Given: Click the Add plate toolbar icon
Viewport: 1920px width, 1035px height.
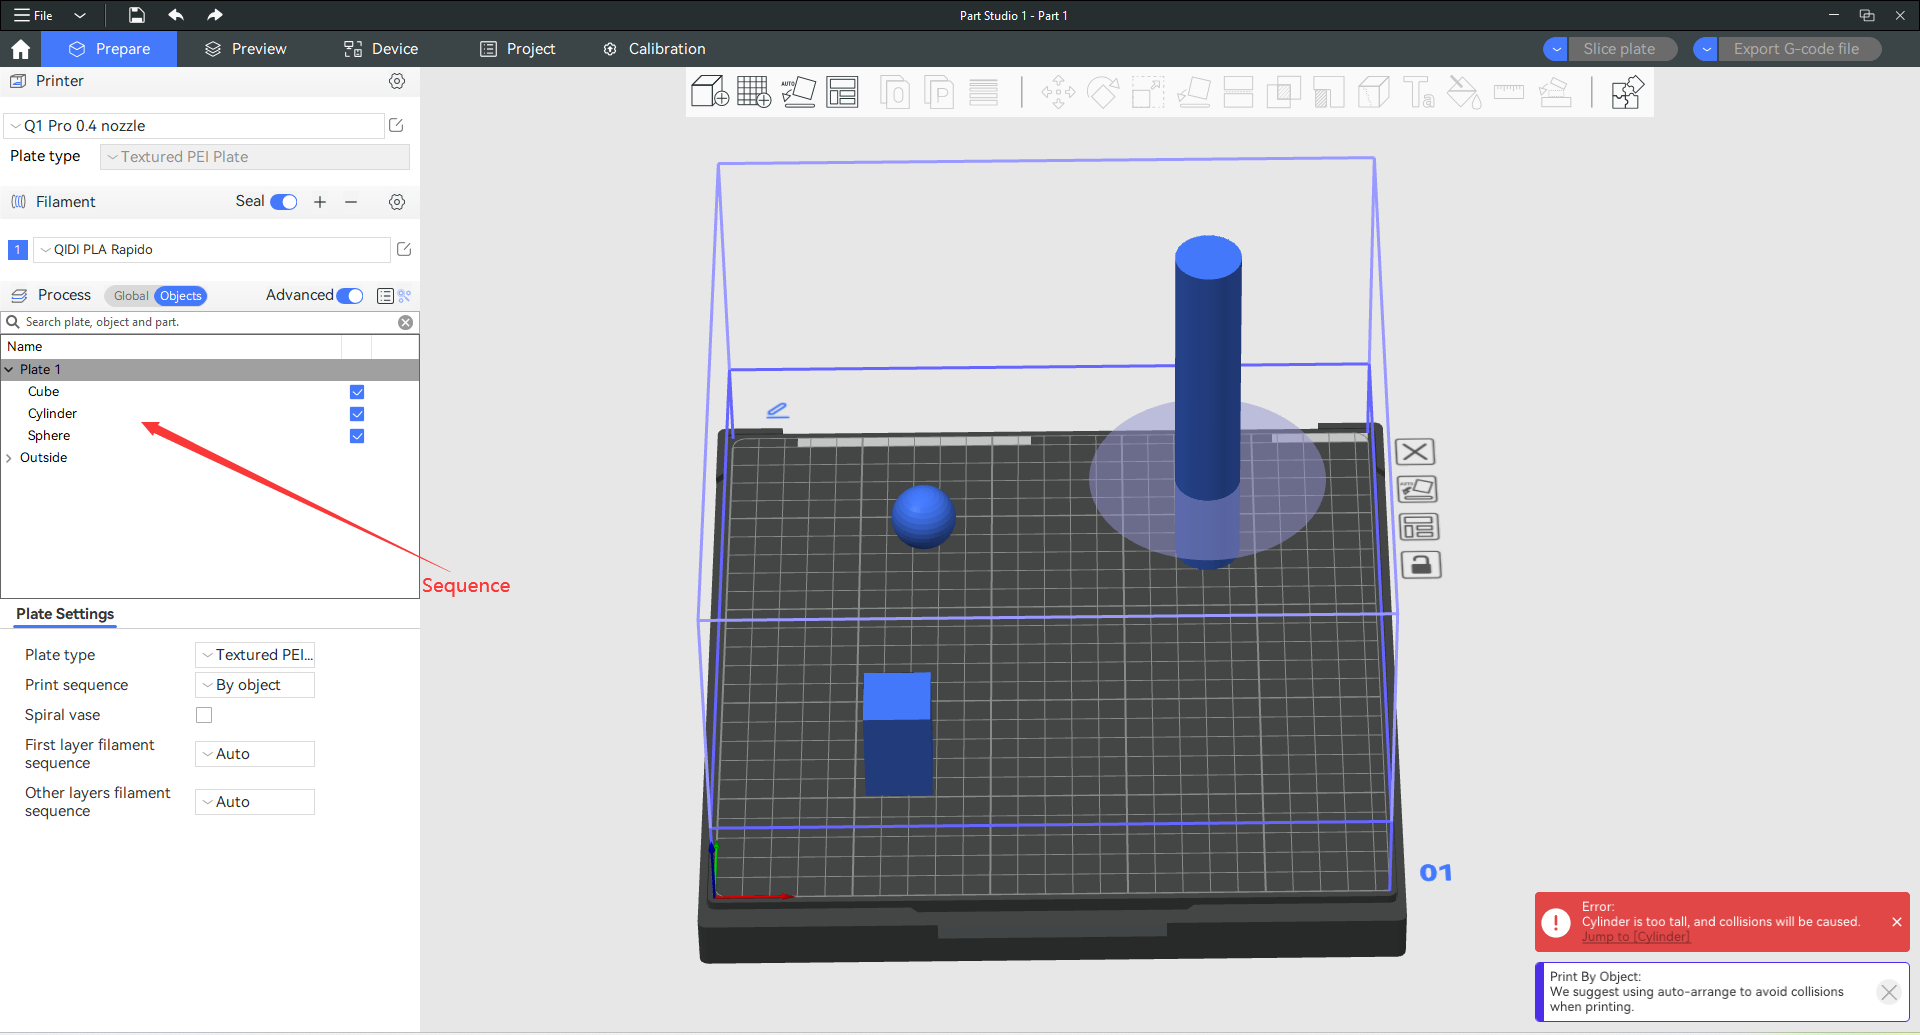Looking at the screenshot, I should pyautogui.click(x=753, y=92).
